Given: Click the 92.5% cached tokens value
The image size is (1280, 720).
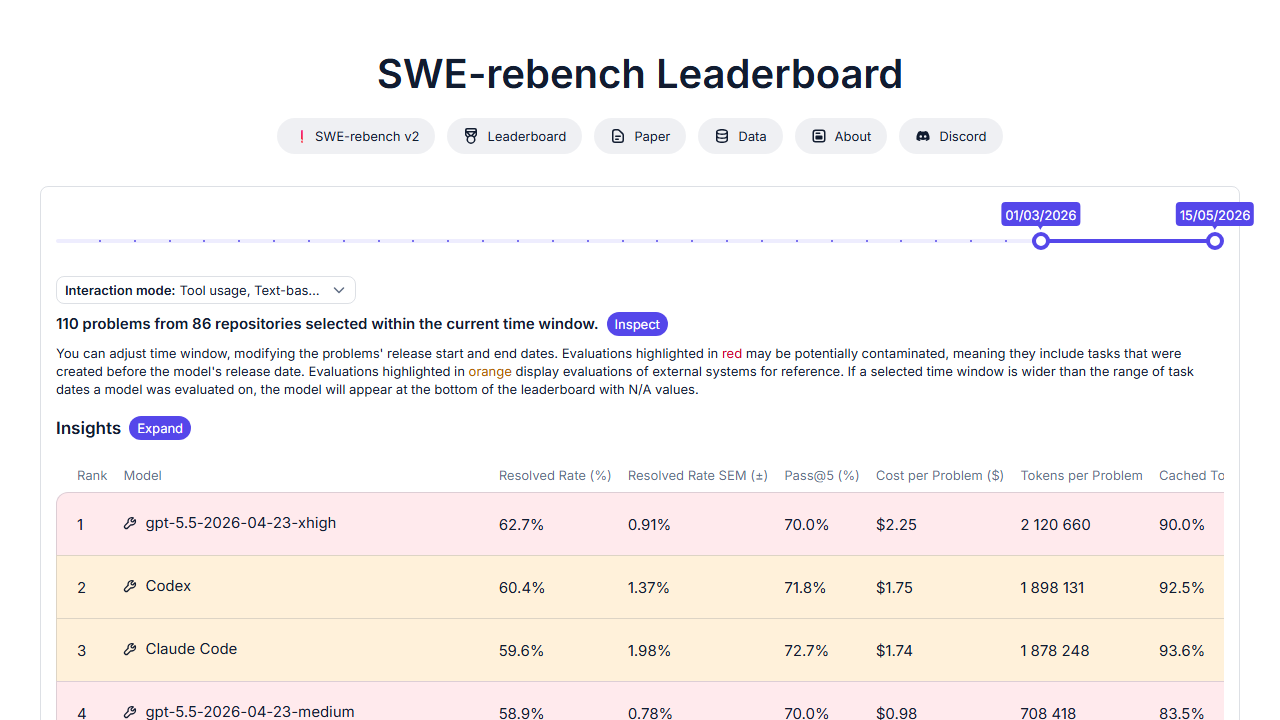Looking at the screenshot, I should click(x=1182, y=587).
